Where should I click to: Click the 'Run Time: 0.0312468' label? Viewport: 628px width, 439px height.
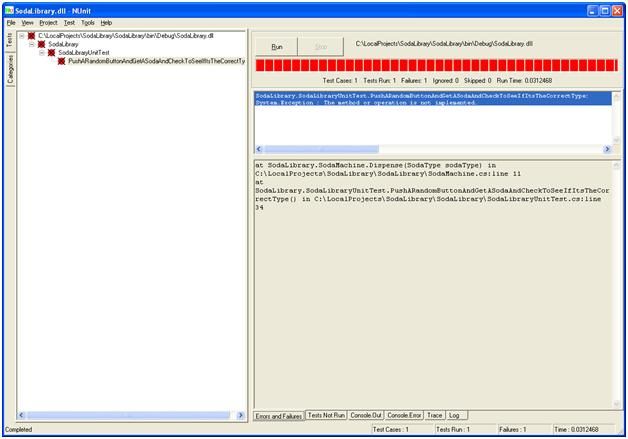click(x=524, y=81)
